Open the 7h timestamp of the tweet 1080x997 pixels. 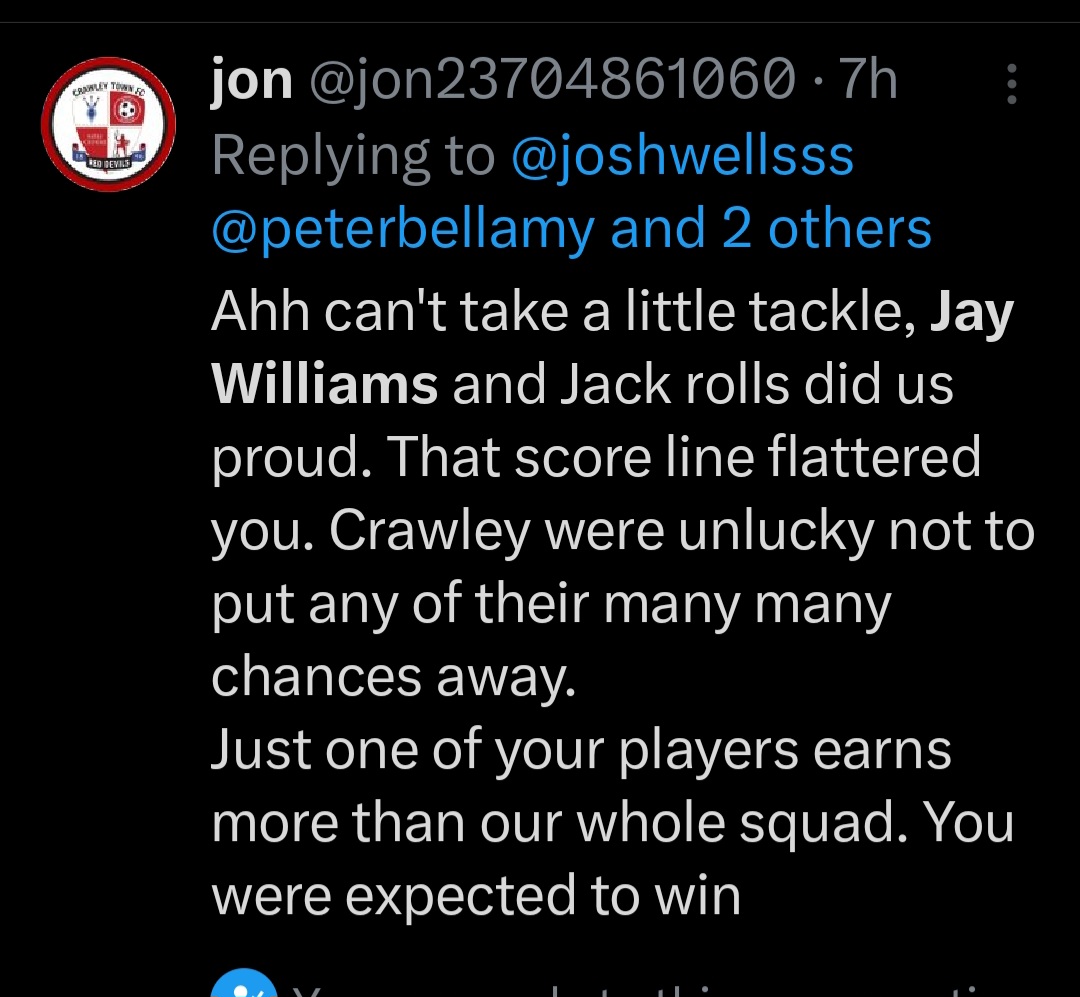click(867, 81)
